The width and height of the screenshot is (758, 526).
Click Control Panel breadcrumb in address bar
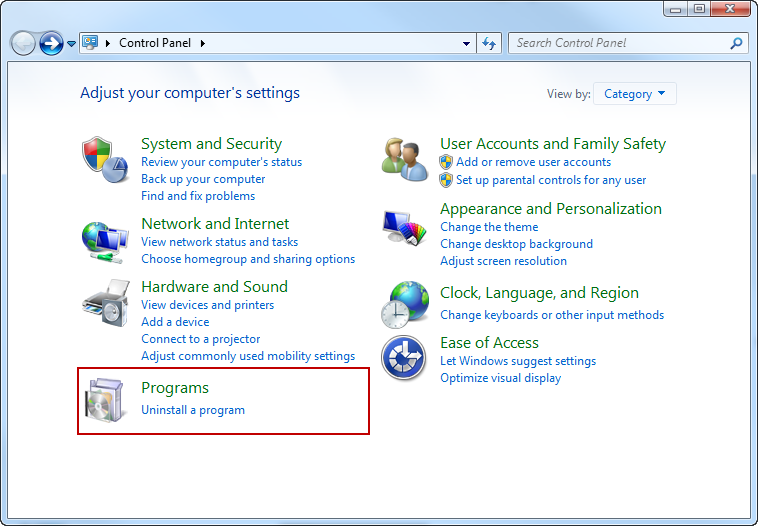click(155, 43)
